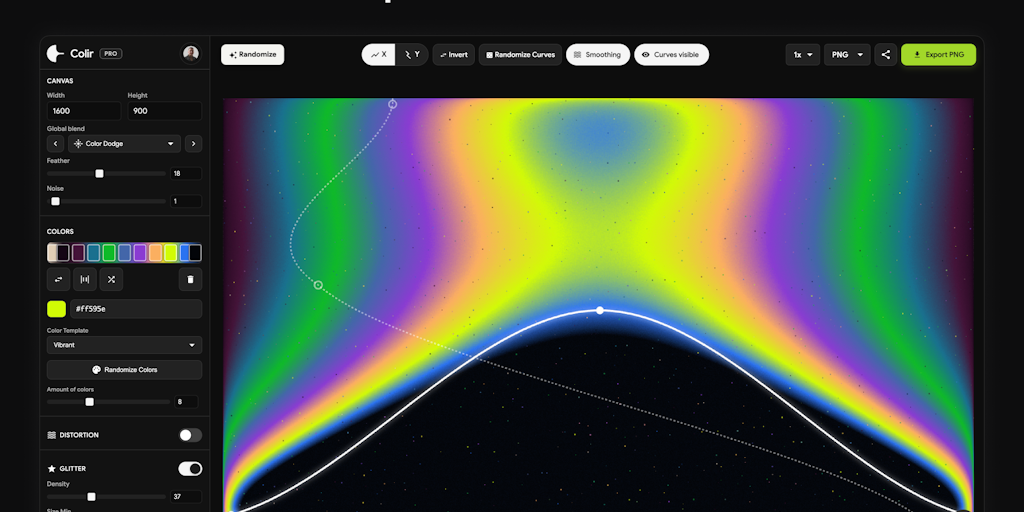Click the Export PNG button
1024x512 pixels.
tap(938, 55)
